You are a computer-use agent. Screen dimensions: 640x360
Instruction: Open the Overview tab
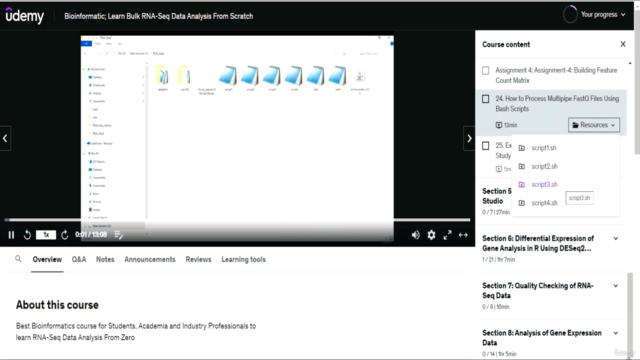47,259
